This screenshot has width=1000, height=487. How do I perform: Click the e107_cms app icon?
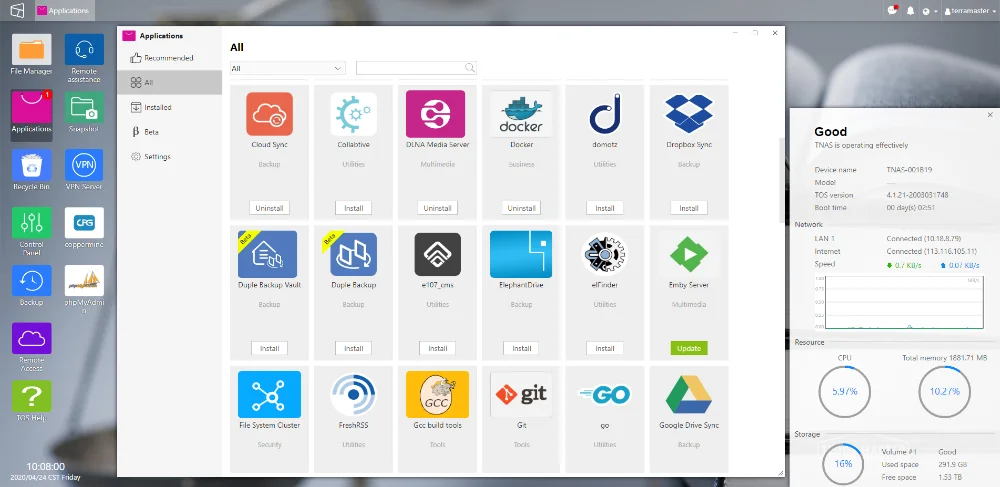[438, 254]
